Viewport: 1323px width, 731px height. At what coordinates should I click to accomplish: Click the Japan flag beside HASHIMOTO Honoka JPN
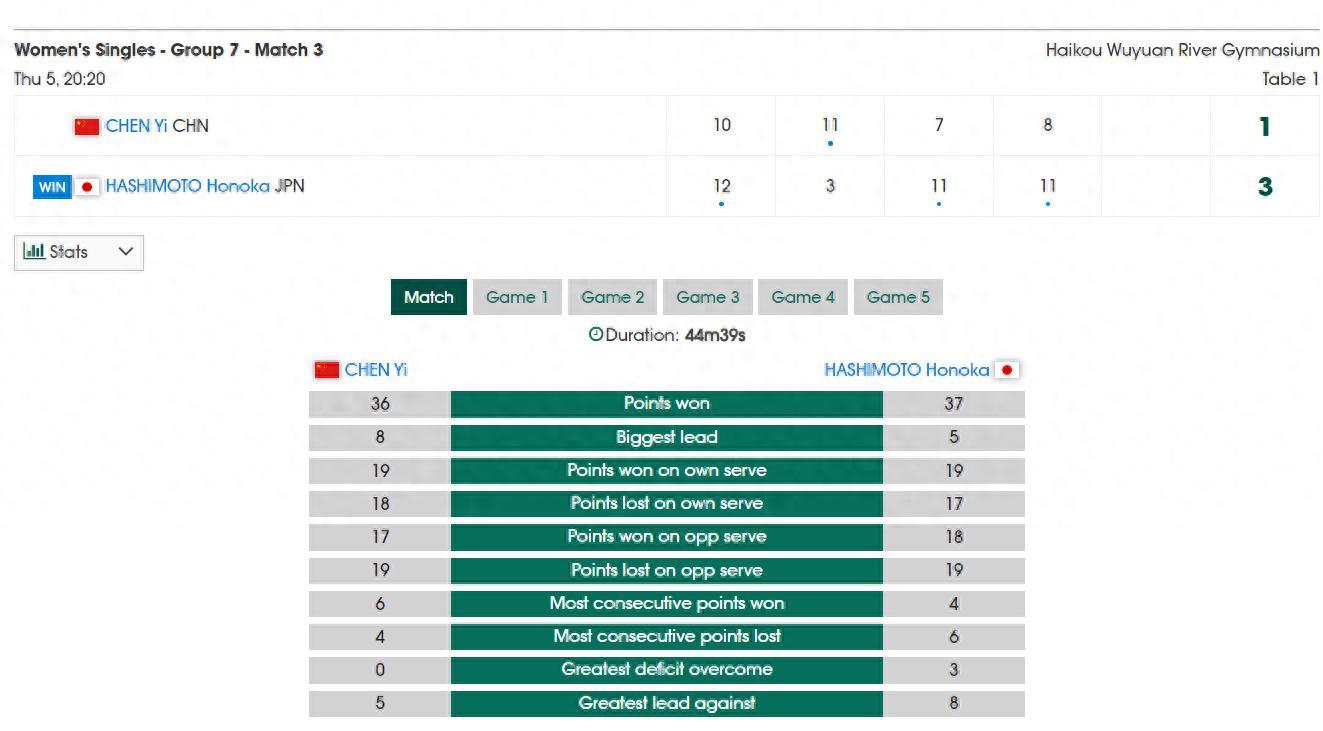pyautogui.click(x=87, y=187)
